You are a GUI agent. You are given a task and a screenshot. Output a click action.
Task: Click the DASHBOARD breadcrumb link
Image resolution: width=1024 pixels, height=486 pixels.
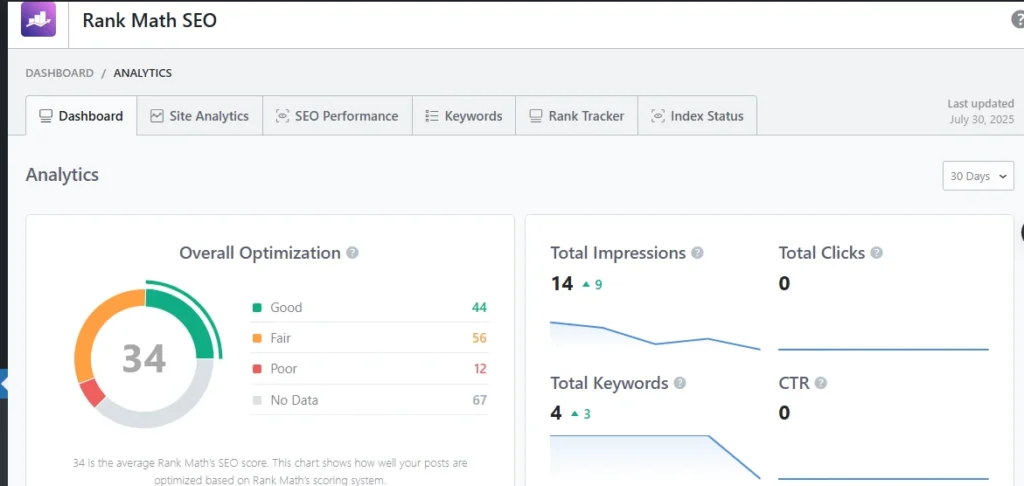pos(59,73)
